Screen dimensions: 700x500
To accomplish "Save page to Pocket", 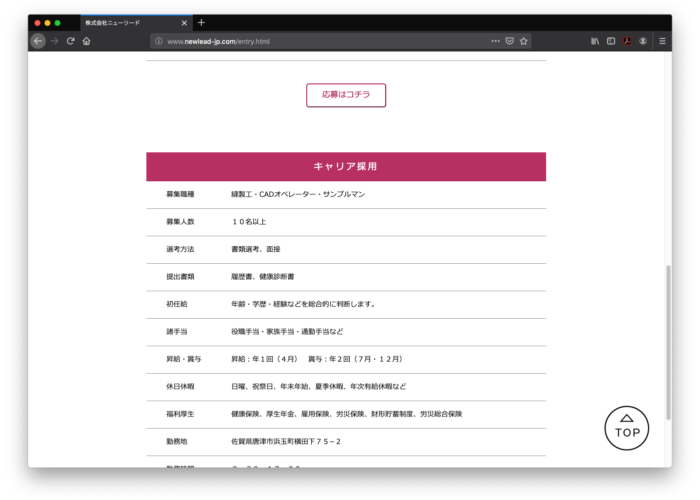I will pyautogui.click(x=509, y=41).
